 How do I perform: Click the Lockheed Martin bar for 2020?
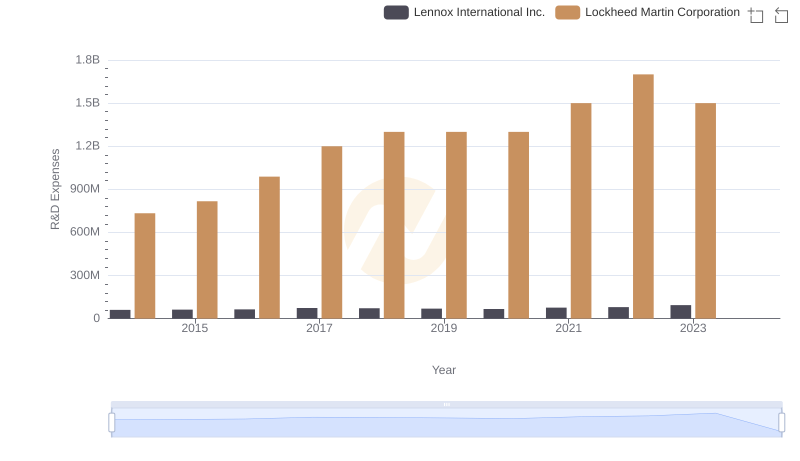click(x=518, y=225)
